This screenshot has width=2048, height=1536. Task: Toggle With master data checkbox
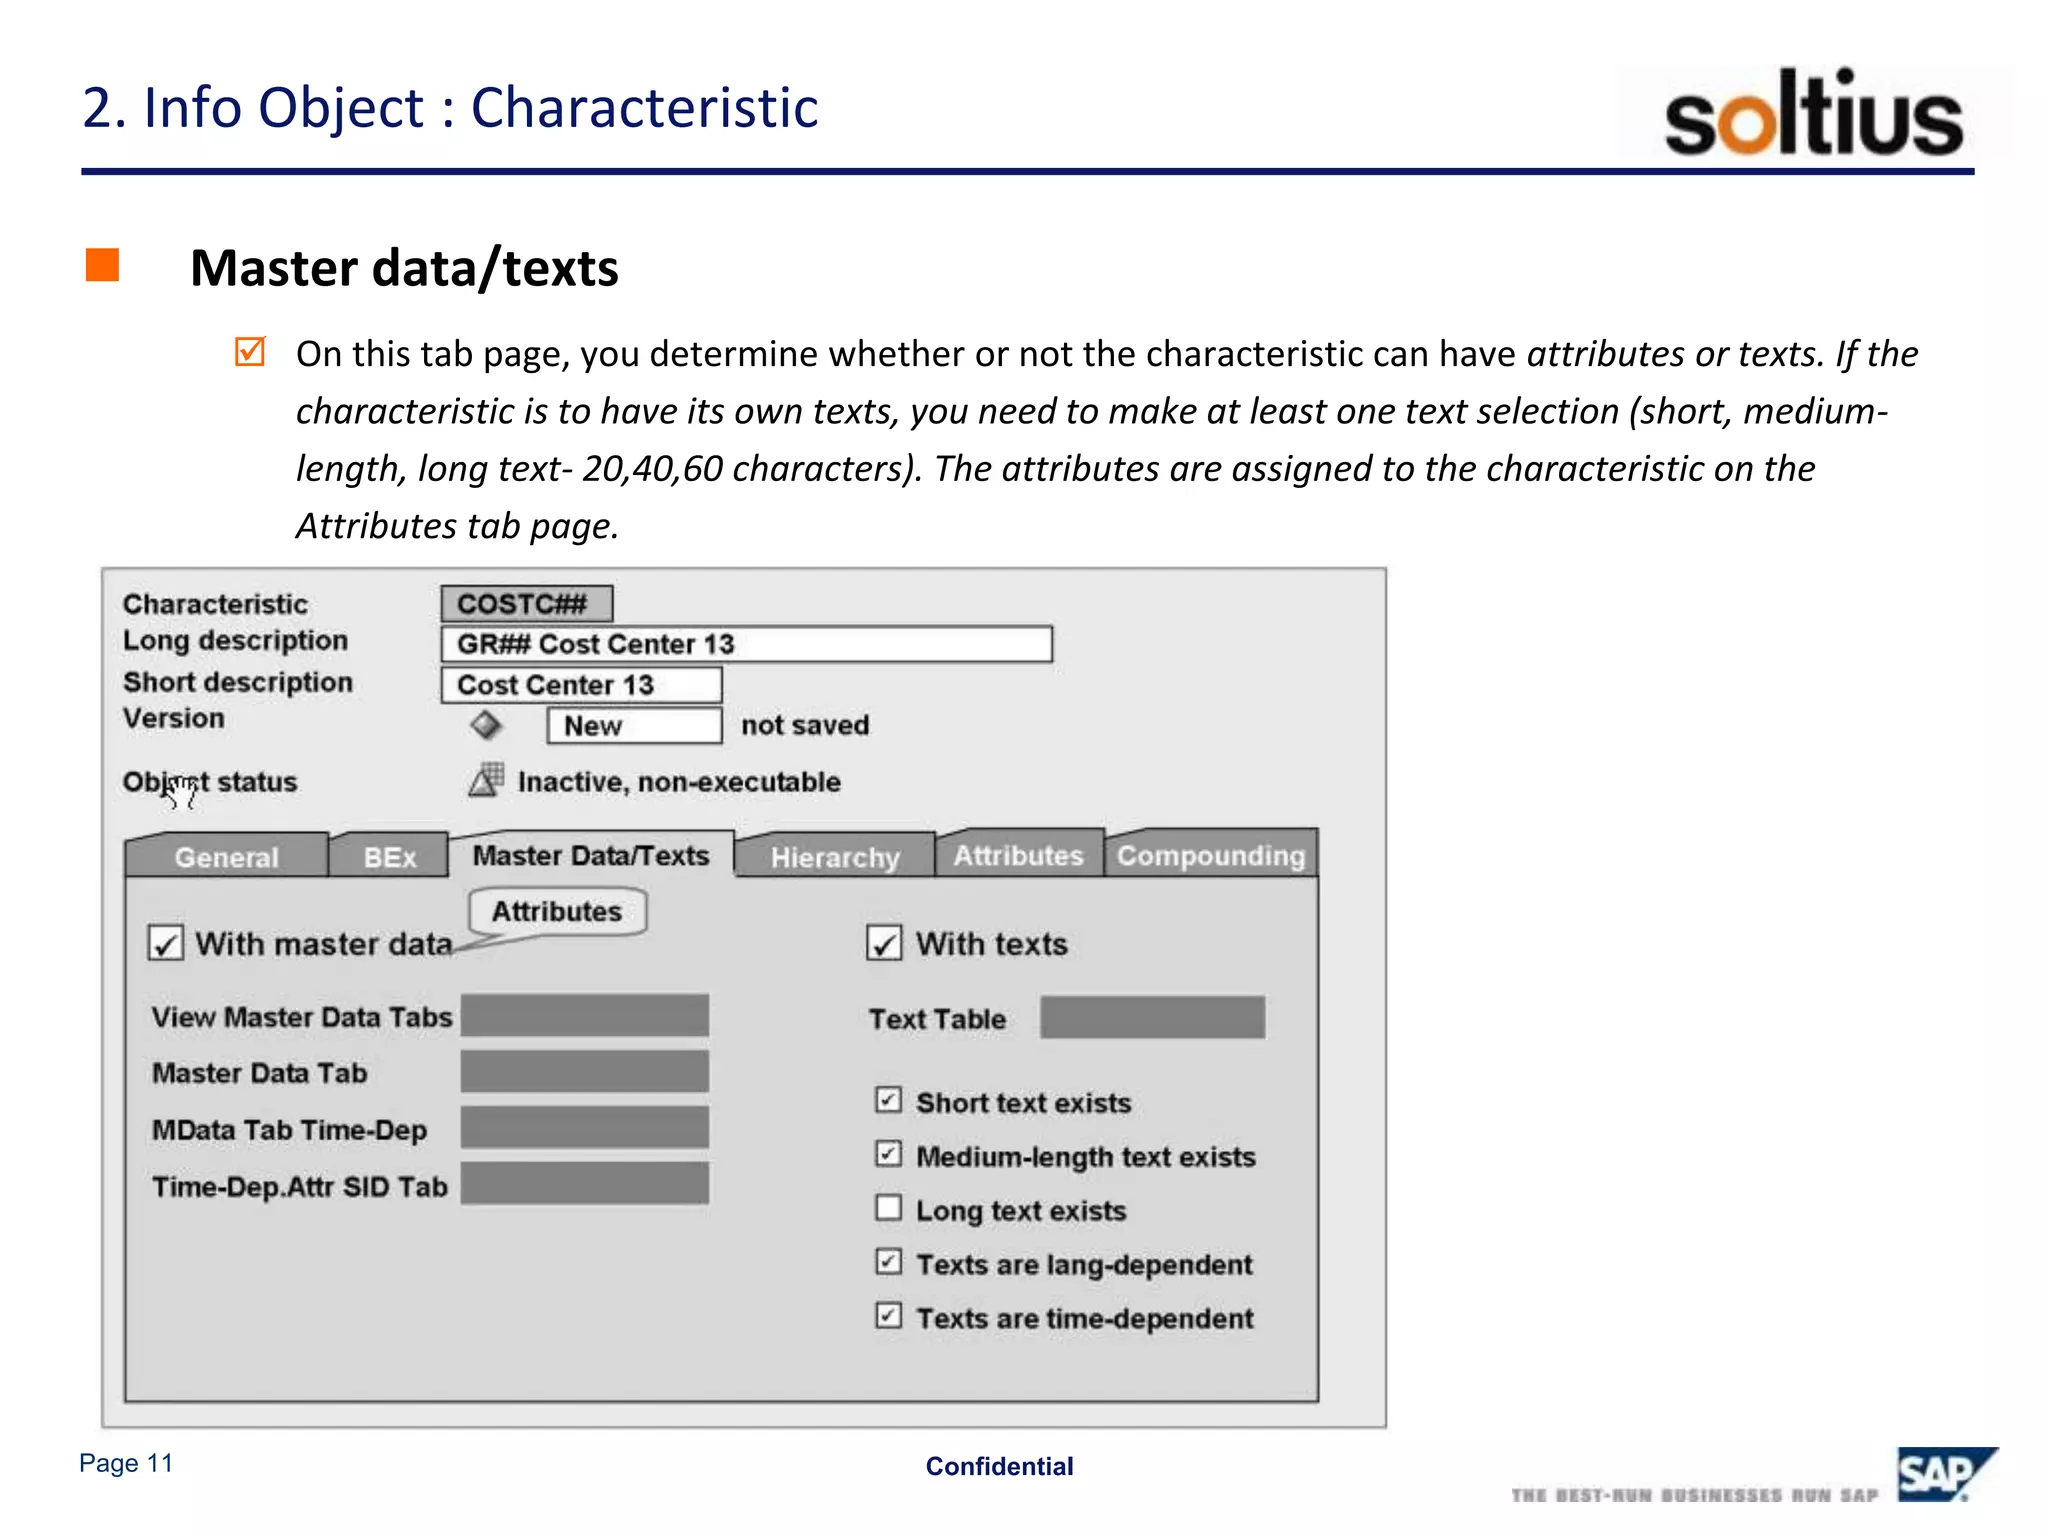click(166, 943)
